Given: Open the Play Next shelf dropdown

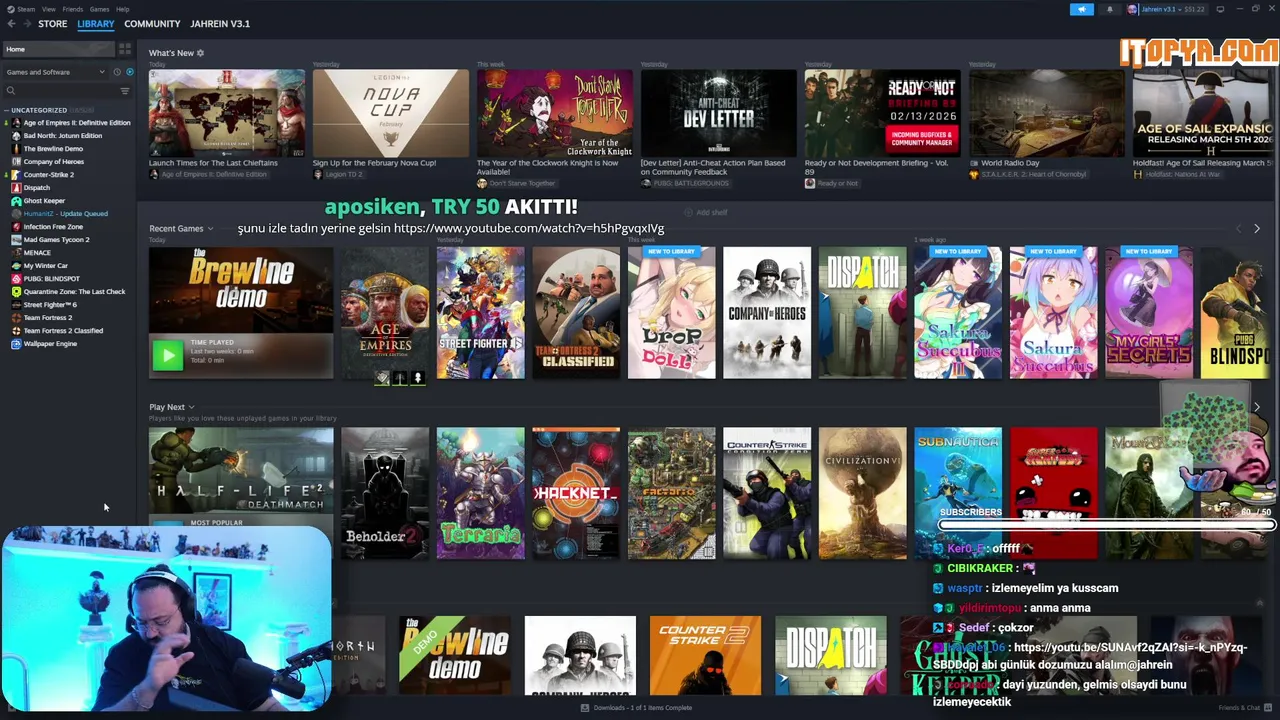Looking at the screenshot, I should point(191,408).
